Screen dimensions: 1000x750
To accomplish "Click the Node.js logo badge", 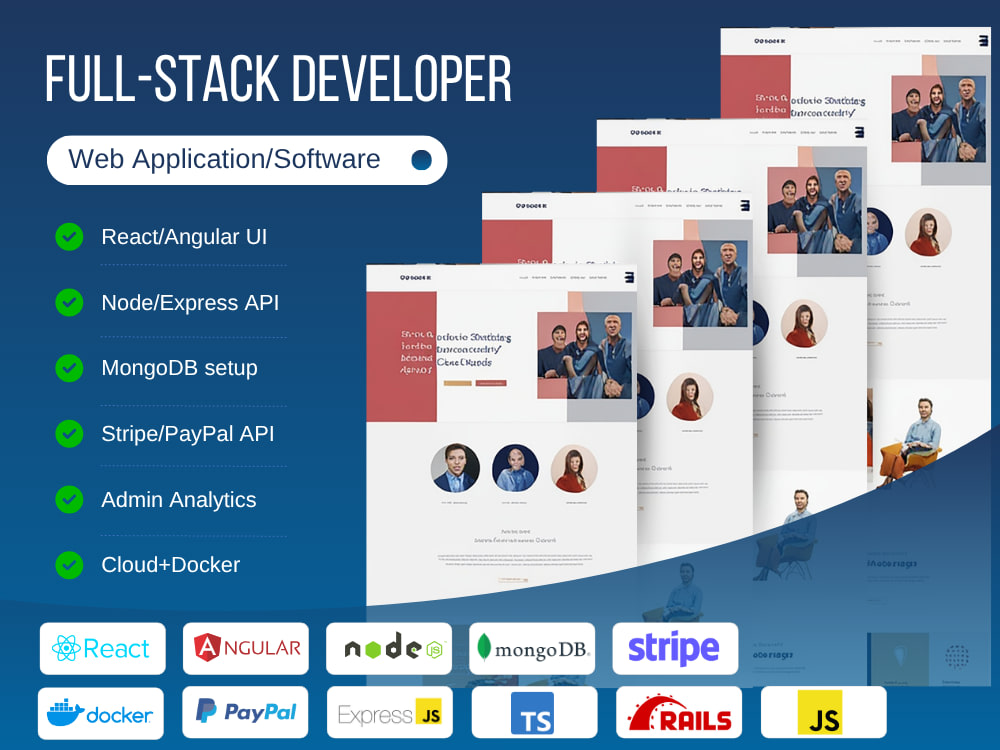I will [x=389, y=649].
